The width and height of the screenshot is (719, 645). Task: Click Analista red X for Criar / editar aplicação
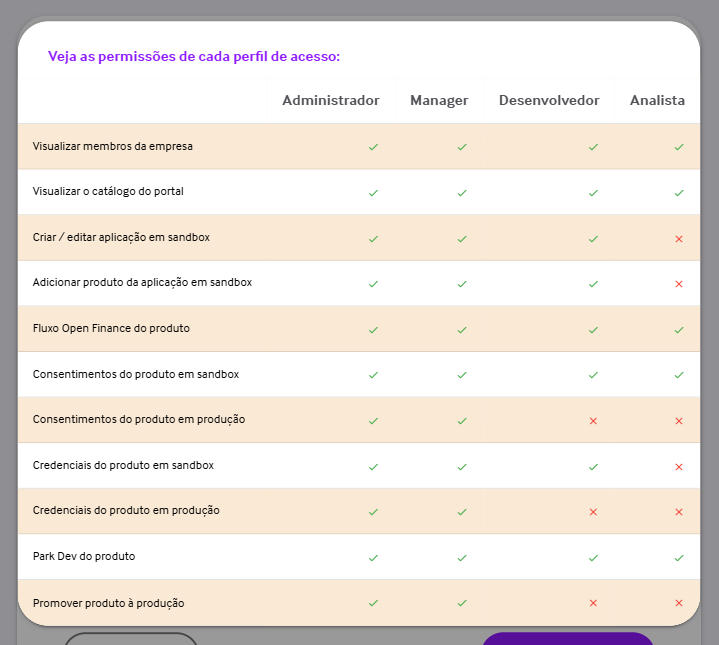pos(679,239)
